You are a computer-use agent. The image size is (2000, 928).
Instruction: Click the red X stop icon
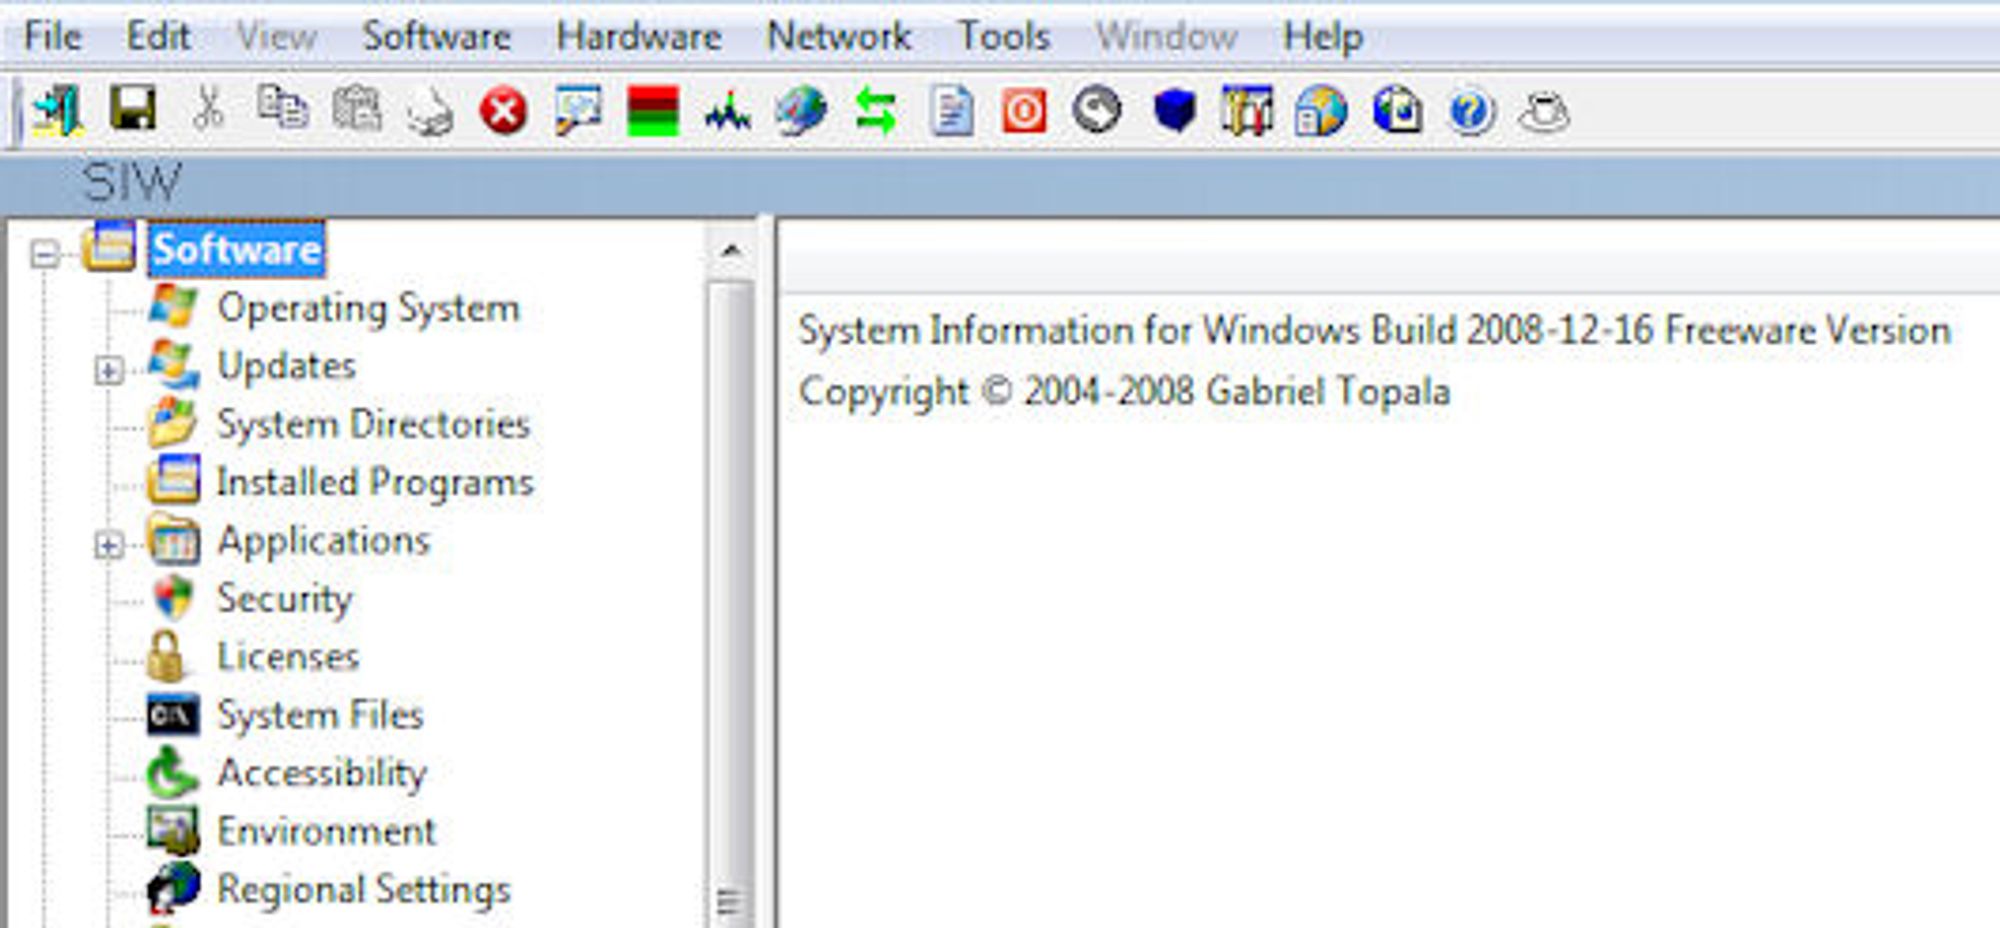point(503,110)
